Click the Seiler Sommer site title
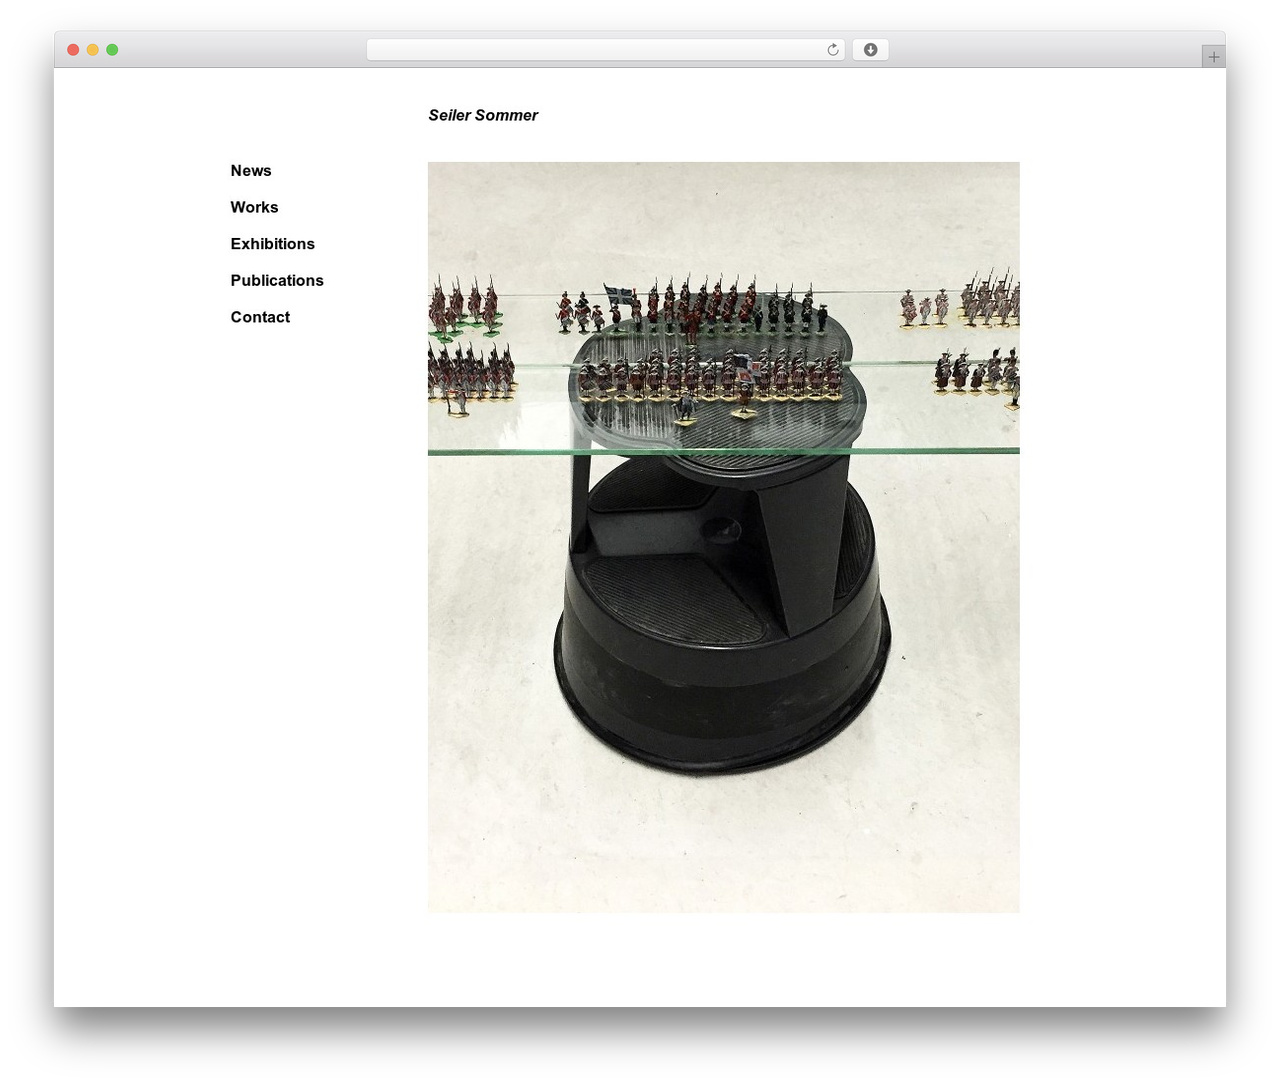Viewport: 1280px width, 1084px height. pyautogui.click(x=483, y=115)
